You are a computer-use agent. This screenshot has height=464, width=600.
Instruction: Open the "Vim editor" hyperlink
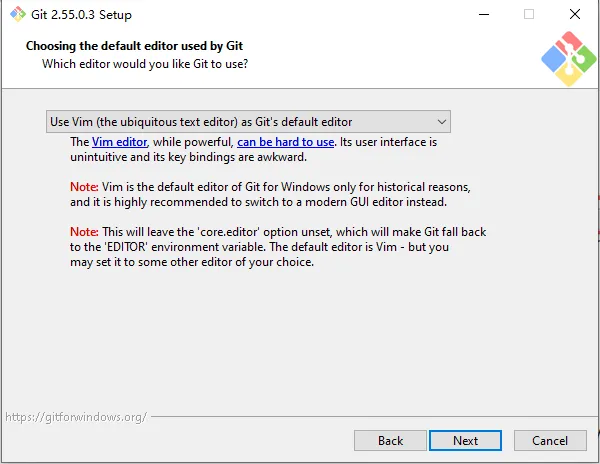[119, 142]
